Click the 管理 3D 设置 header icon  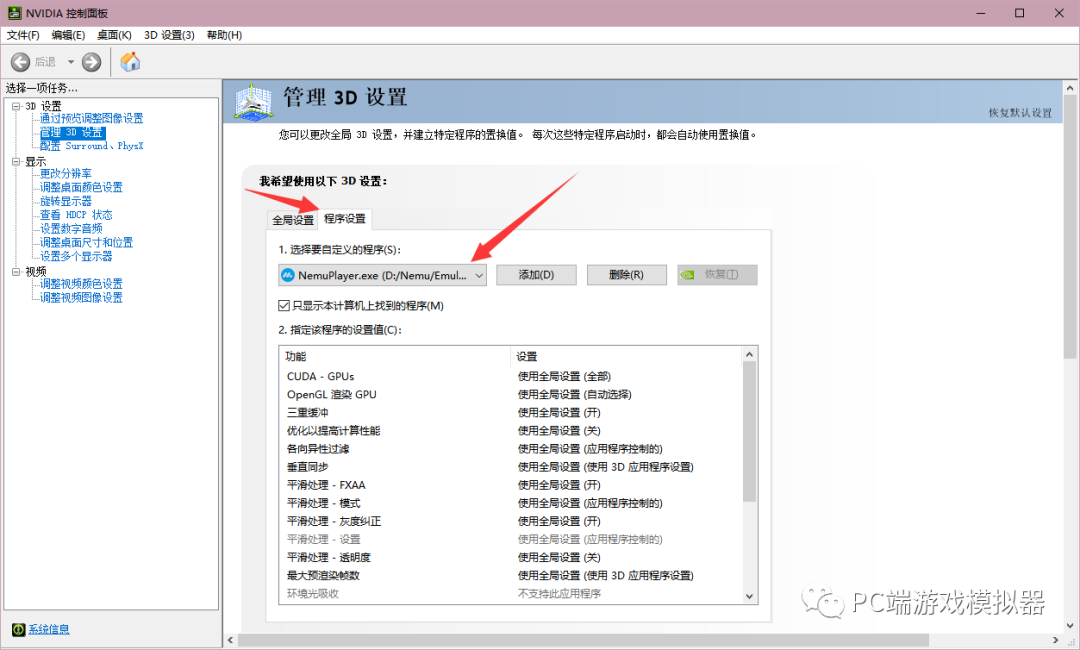pyautogui.click(x=253, y=102)
